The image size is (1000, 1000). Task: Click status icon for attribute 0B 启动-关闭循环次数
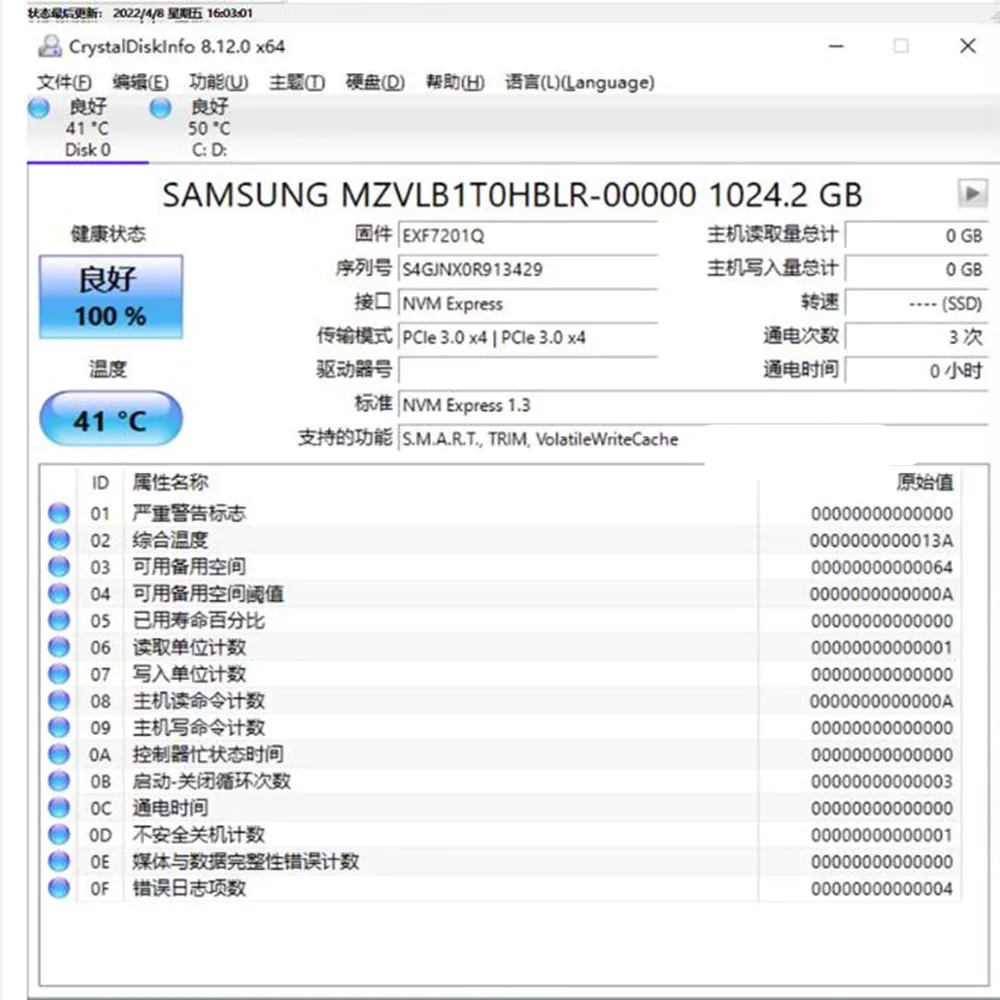pyautogui.click(x=59, y=781)
